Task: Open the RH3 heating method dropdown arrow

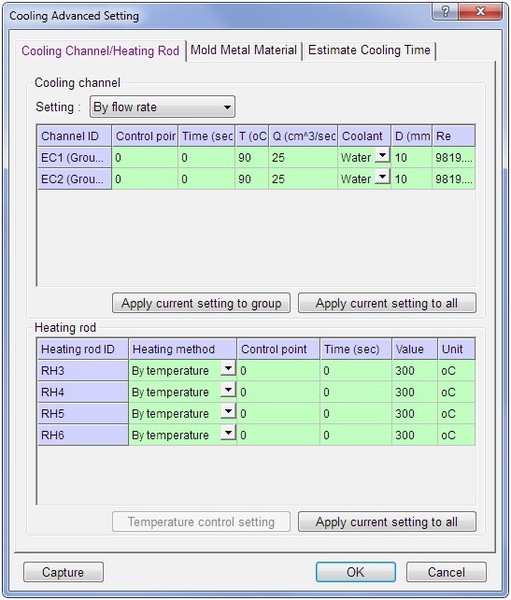Action: [228, 368]
